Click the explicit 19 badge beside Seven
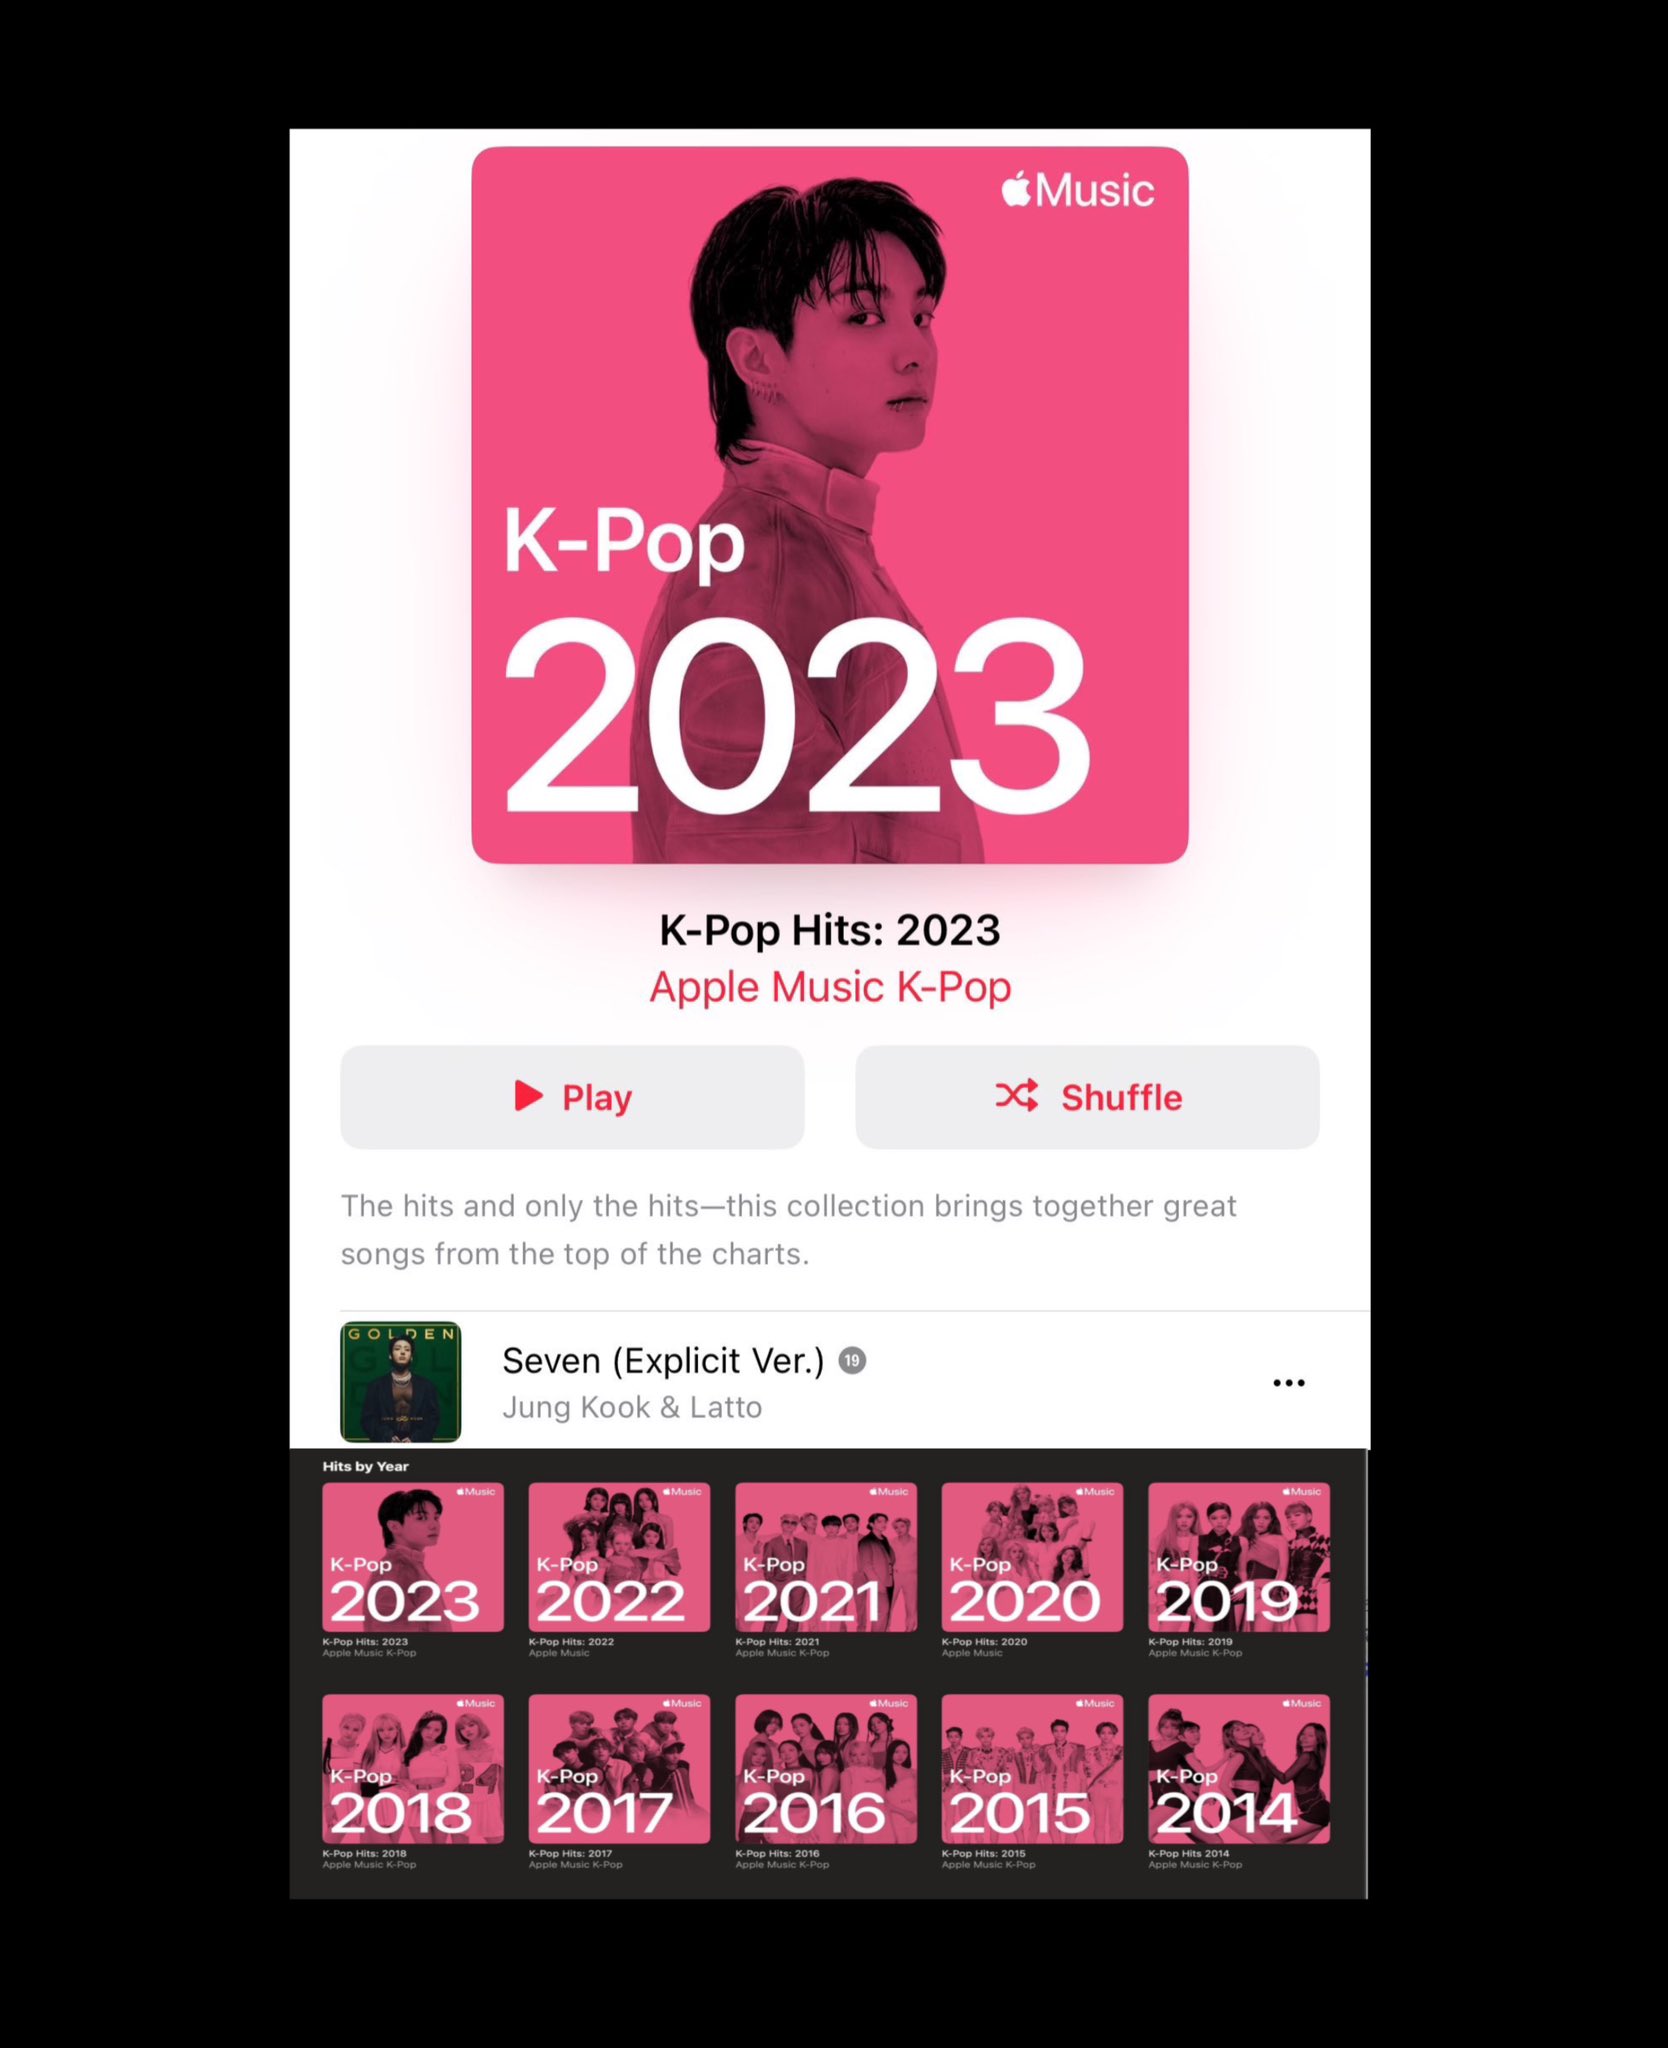The width and height of the screenshot is (1668, 2048). point(852,1360)
